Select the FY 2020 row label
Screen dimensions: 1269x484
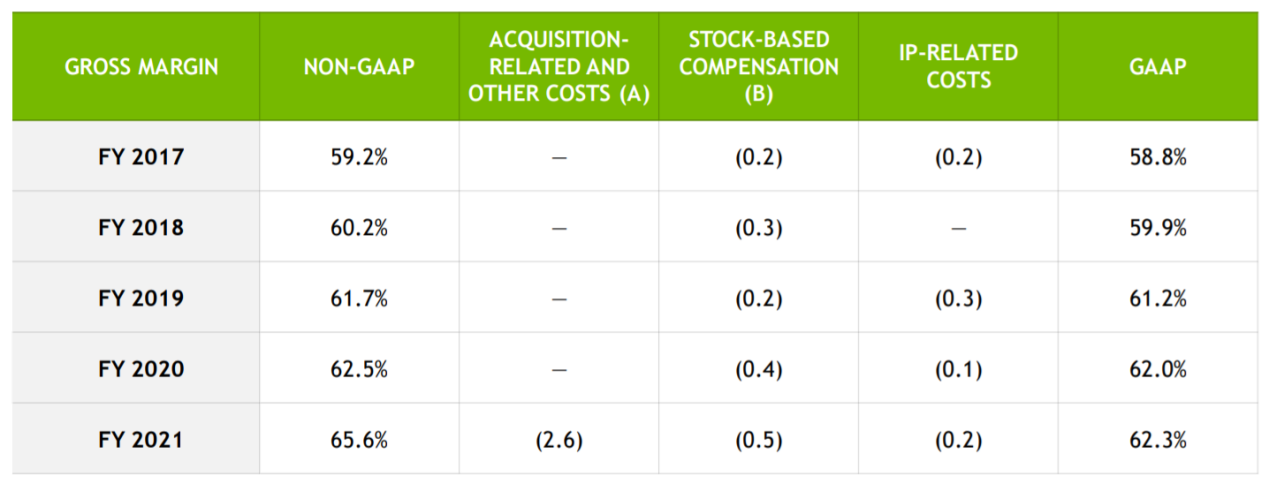(x=141, y=369)
